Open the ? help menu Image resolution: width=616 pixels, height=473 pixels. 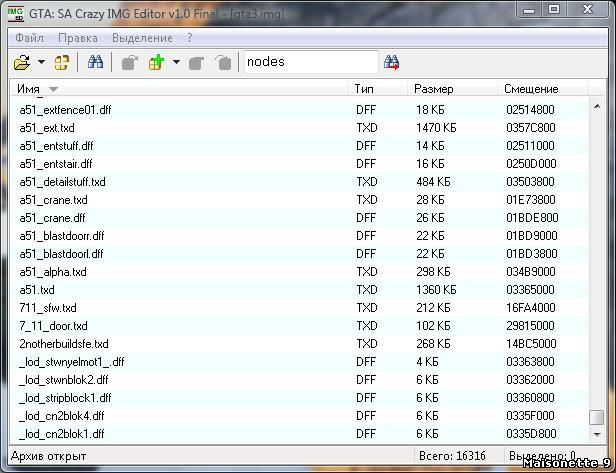coord(190,38)
